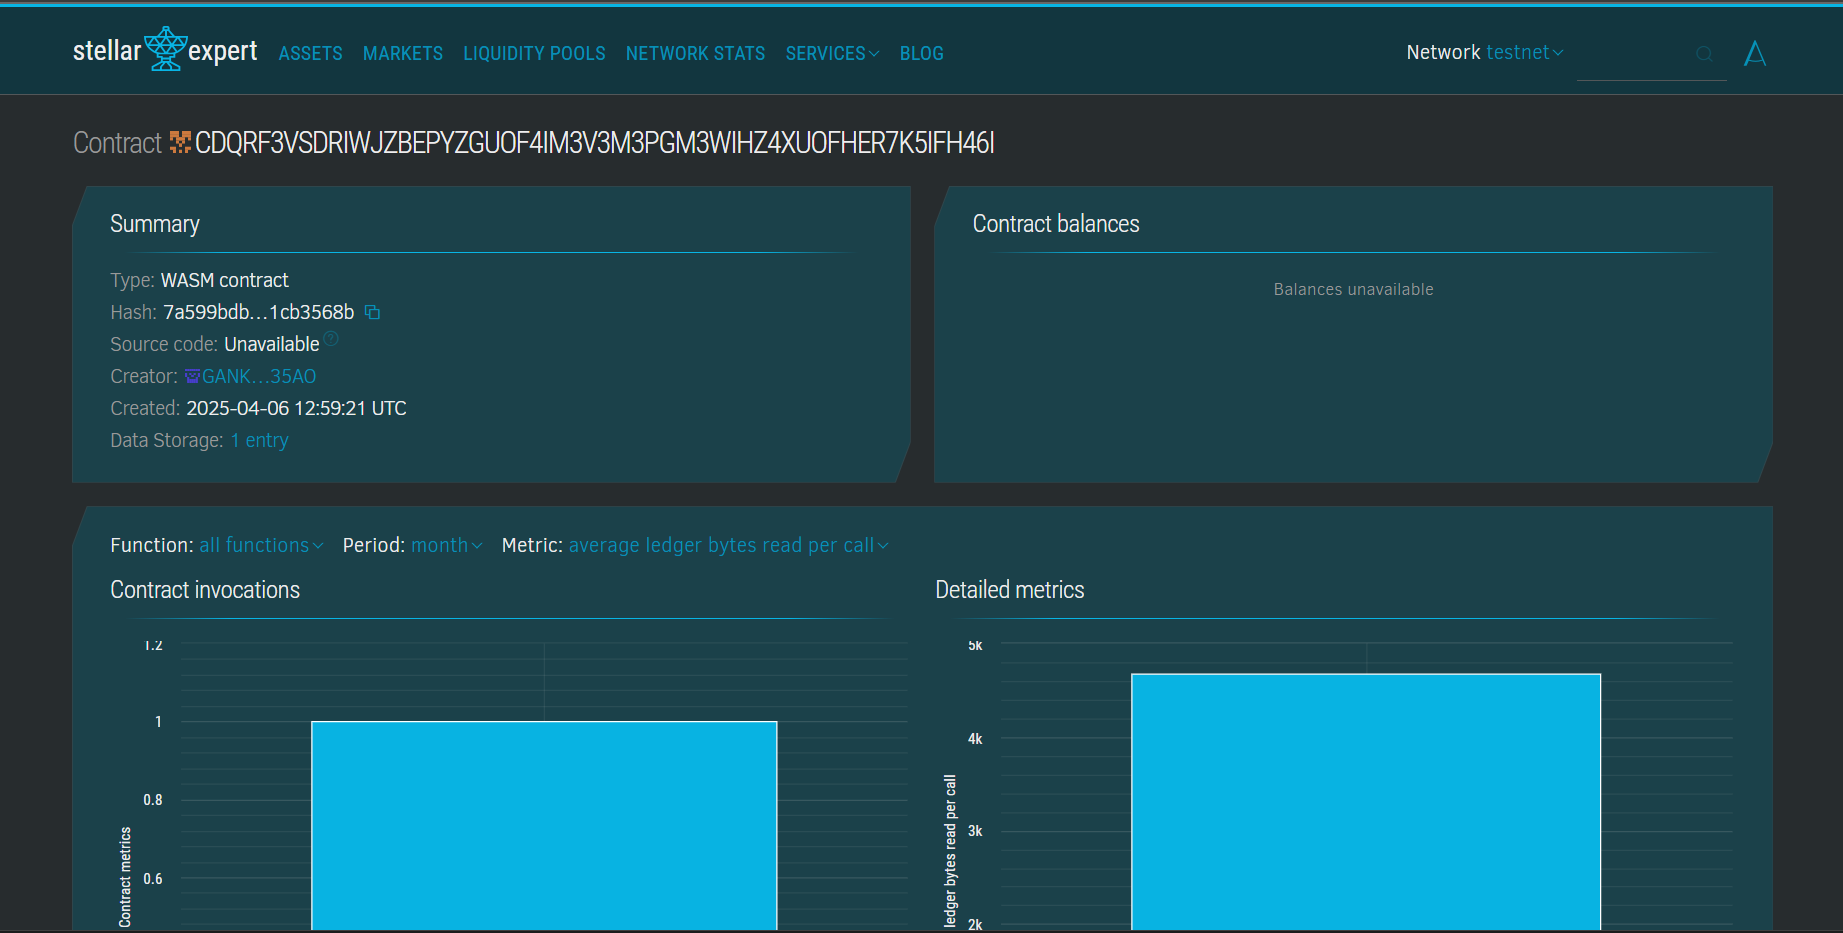Expand the Services menu
Screen dimensions: 1843x933
click(831, 54)
